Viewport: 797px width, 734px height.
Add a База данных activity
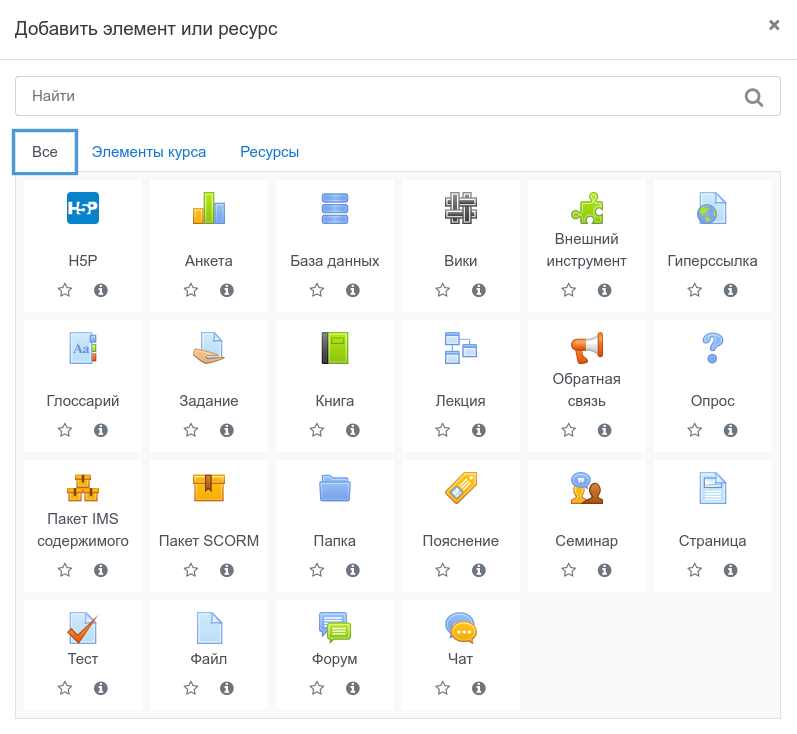click(335, 208)
